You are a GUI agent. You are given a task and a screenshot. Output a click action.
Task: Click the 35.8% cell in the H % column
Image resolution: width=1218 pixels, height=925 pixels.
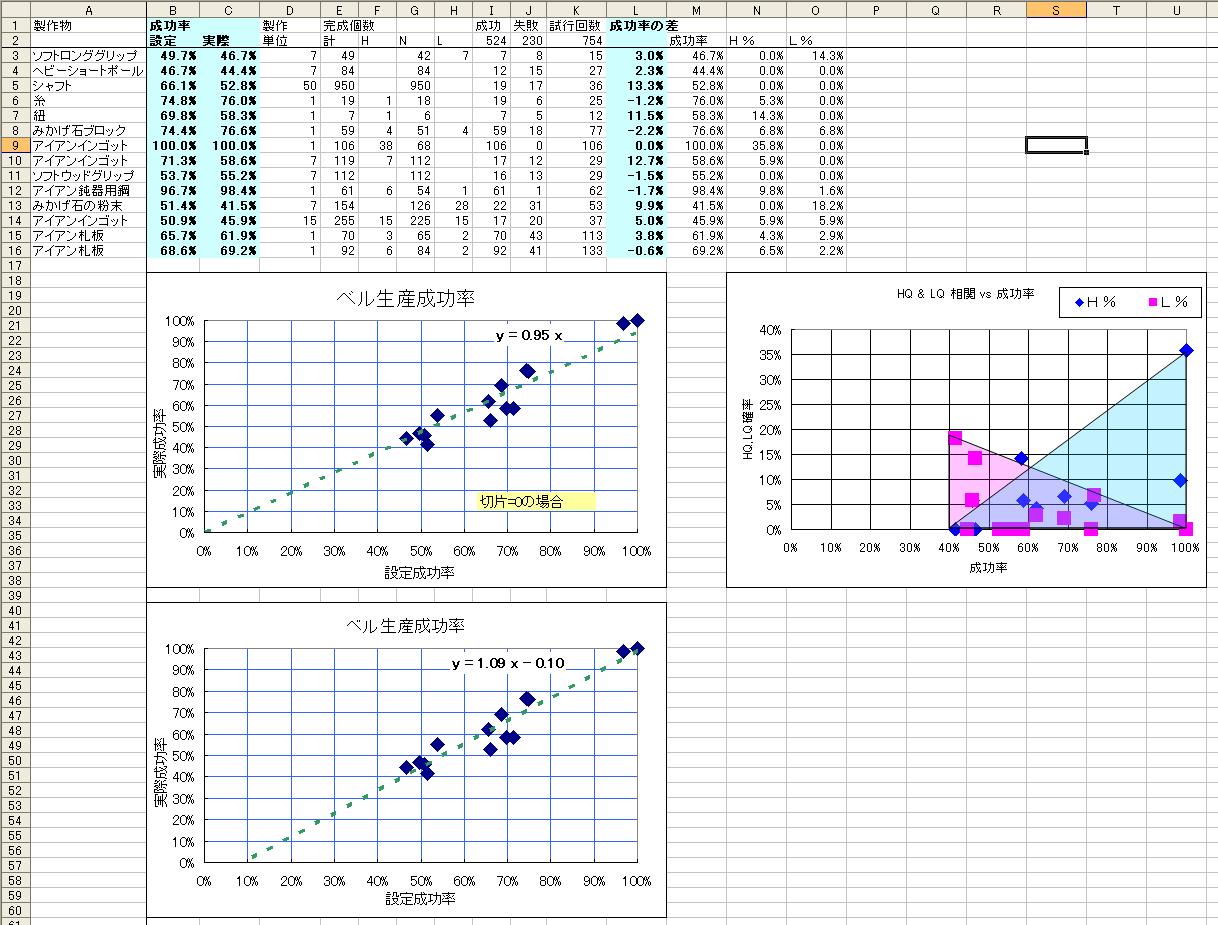click(756, 145)
